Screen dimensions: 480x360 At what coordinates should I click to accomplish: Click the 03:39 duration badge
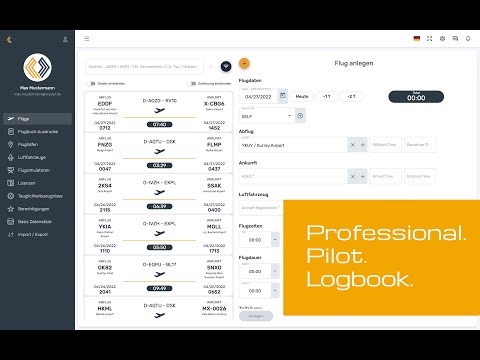click(x=159, y=166)
